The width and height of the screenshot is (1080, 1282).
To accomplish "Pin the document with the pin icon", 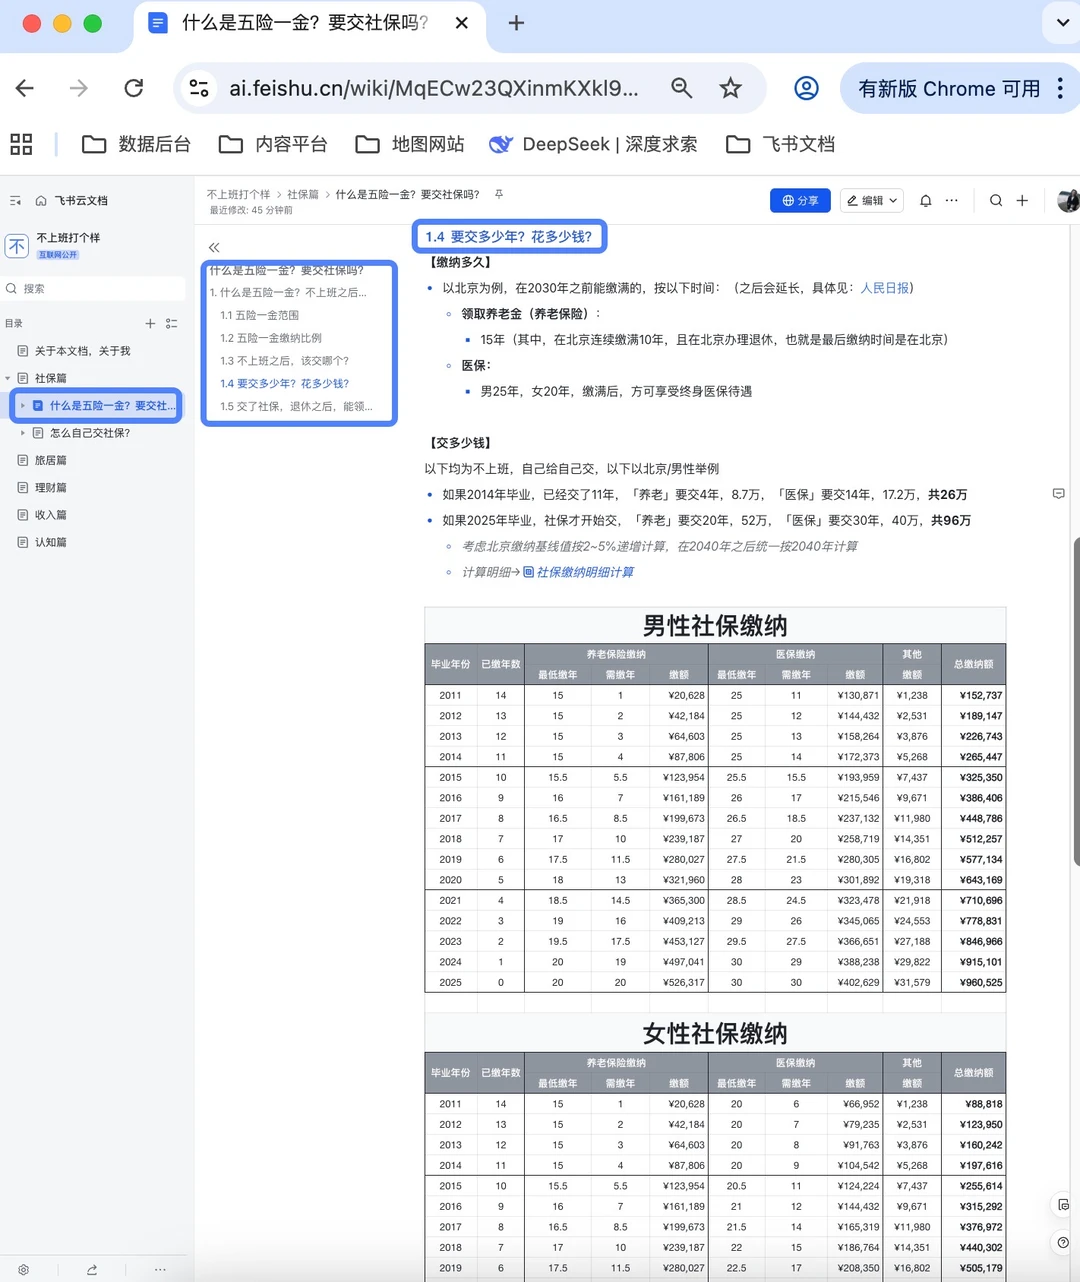I will 498,194.
